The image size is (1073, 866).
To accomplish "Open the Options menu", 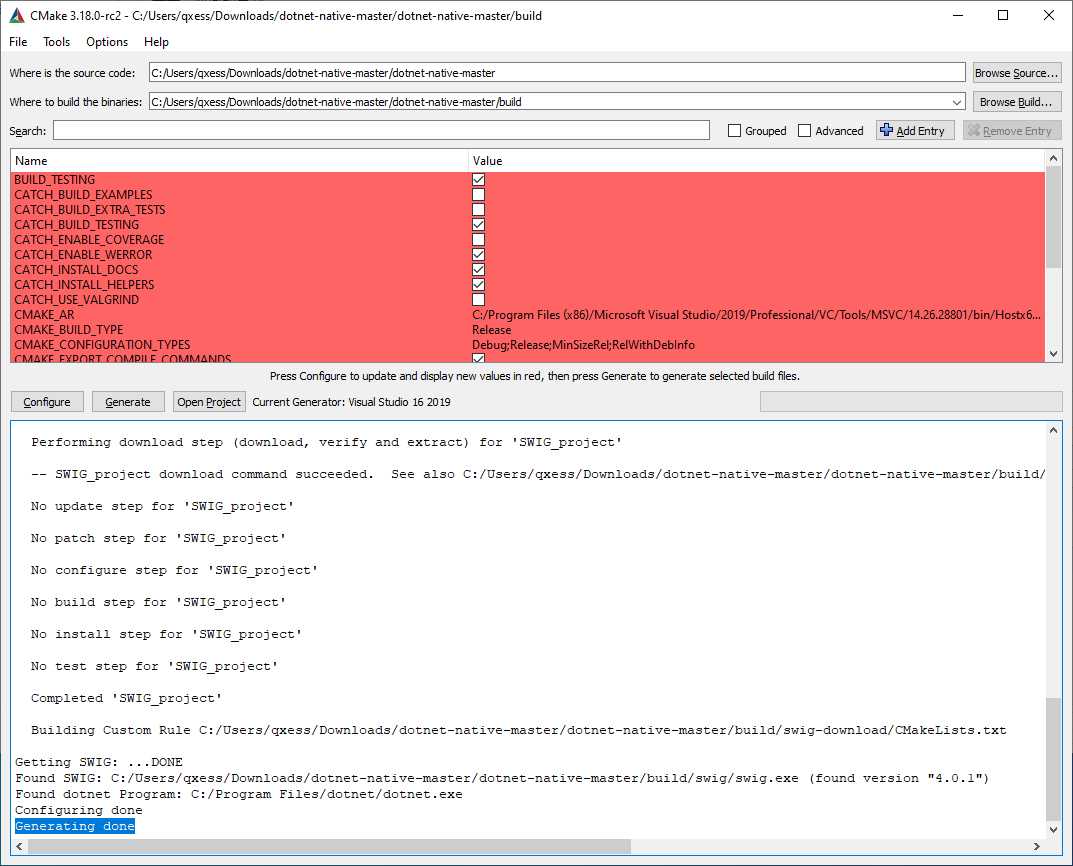I will coord(107,42).
